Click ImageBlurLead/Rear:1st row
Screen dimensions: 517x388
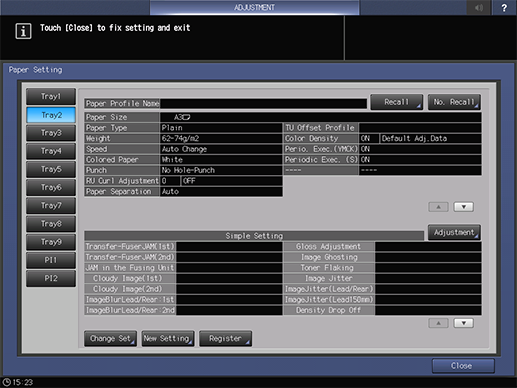(x=183, y=300)
